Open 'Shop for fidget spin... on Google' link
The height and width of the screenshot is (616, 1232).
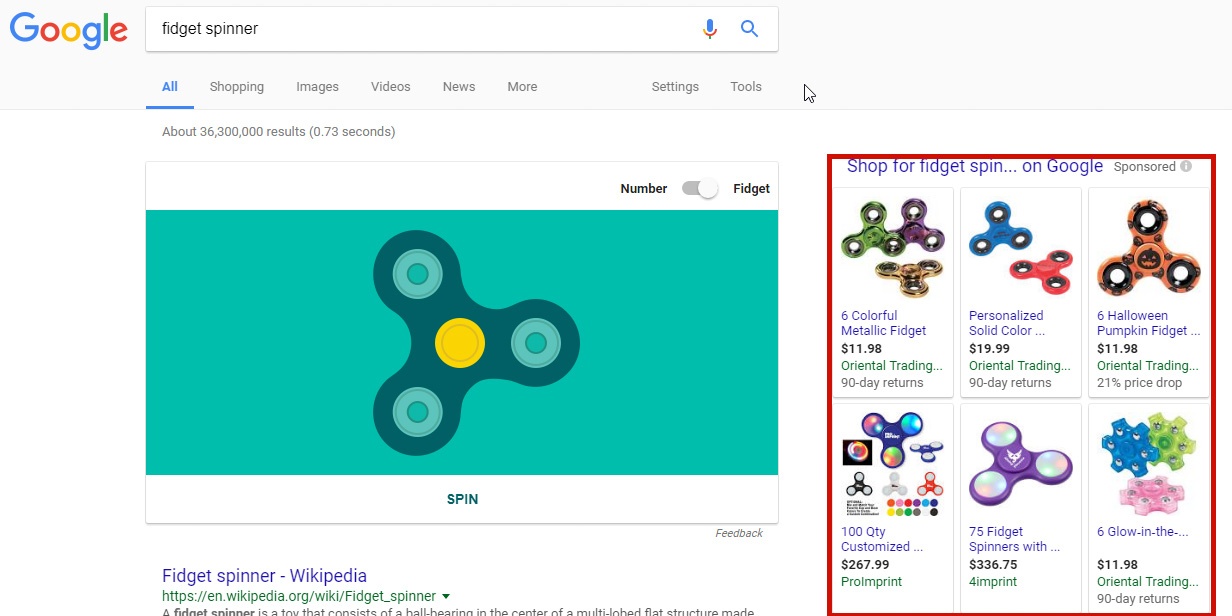pyautogui.click(x=975, y=167)
